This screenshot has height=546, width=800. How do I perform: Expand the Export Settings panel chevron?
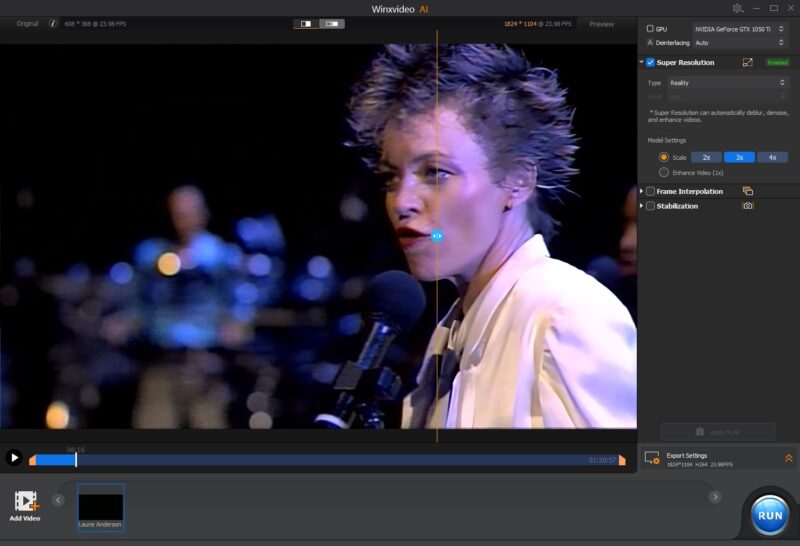[x=788, y=458]
